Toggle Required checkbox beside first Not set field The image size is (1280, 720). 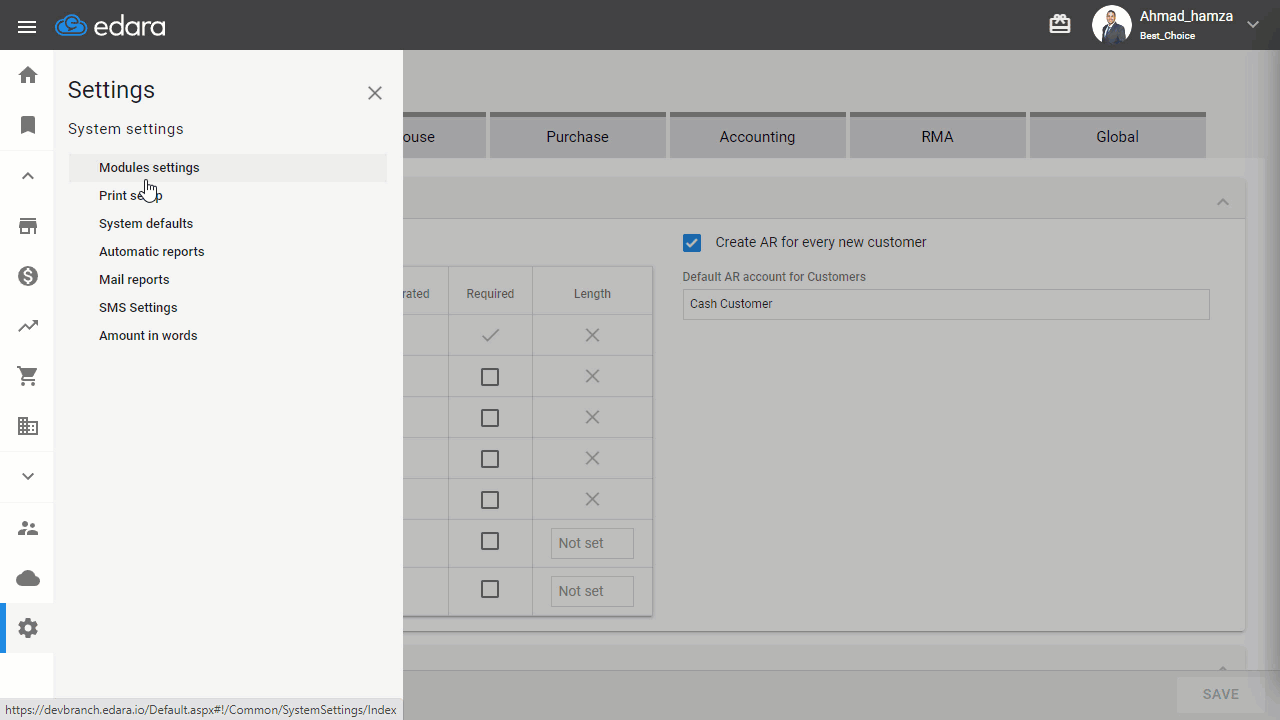(x=490, y=541)
